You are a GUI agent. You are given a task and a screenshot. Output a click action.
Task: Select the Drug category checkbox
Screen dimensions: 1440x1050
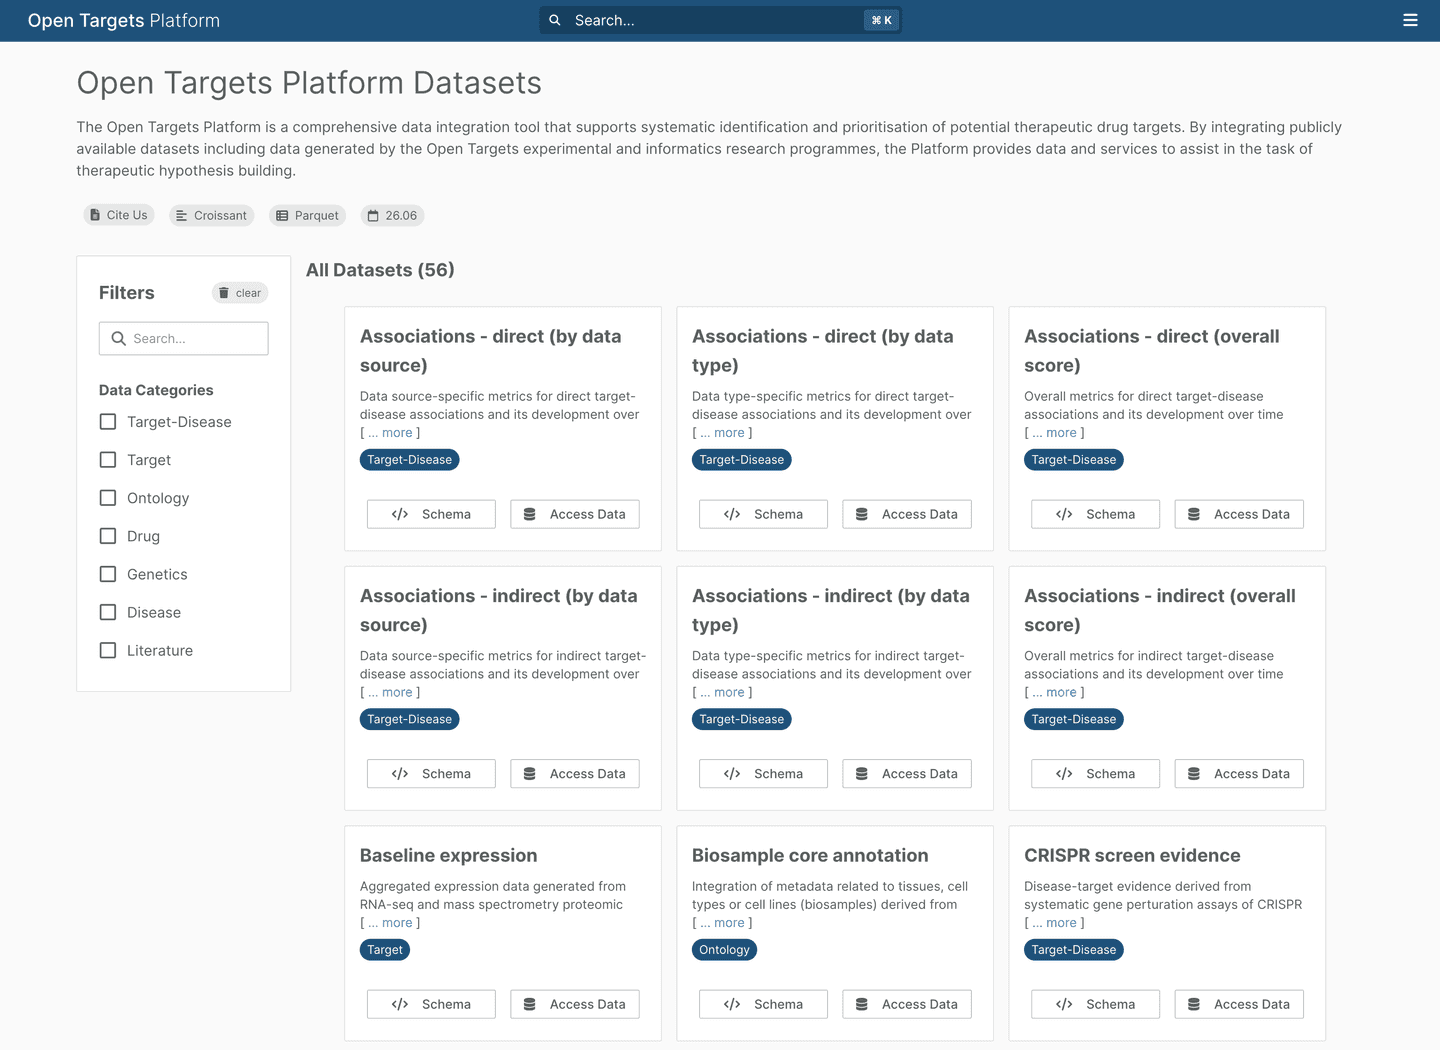108,536
